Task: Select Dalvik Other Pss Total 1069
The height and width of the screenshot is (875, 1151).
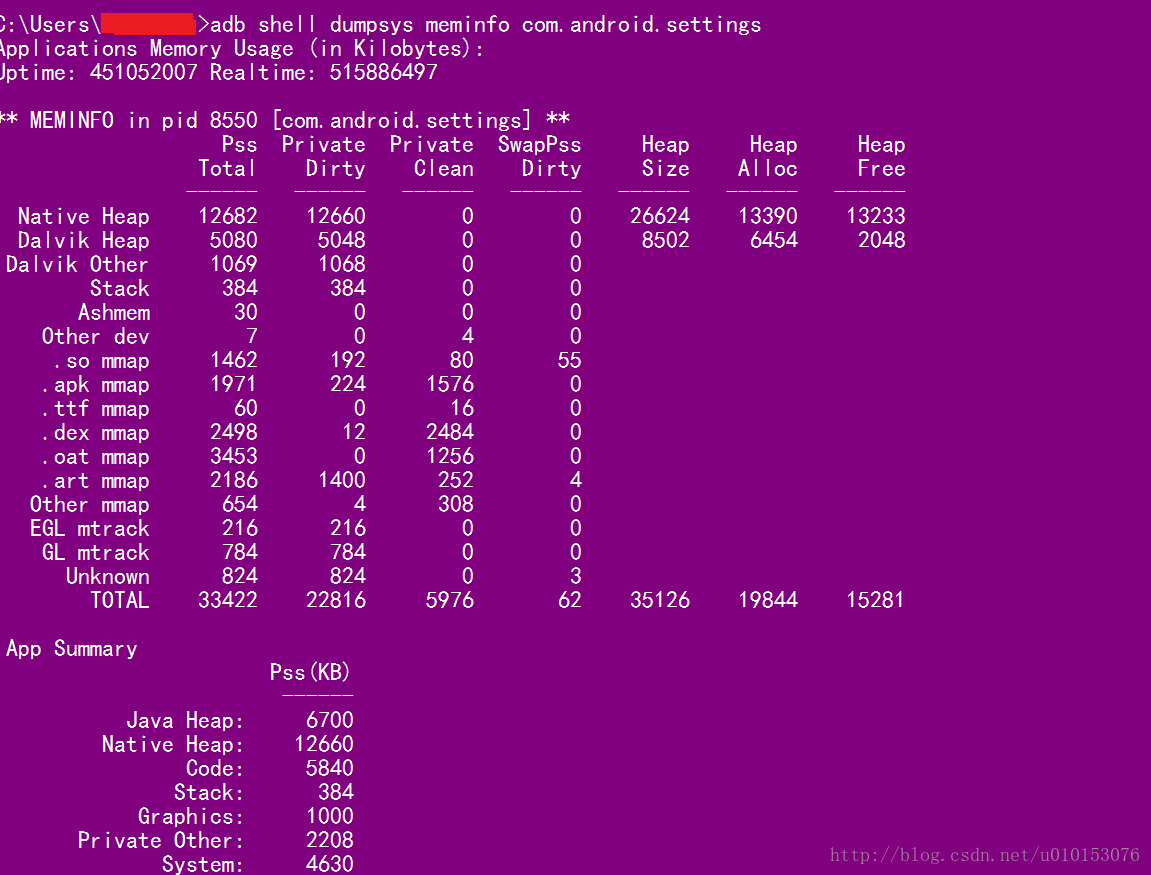Action: (x=233, y=264)
